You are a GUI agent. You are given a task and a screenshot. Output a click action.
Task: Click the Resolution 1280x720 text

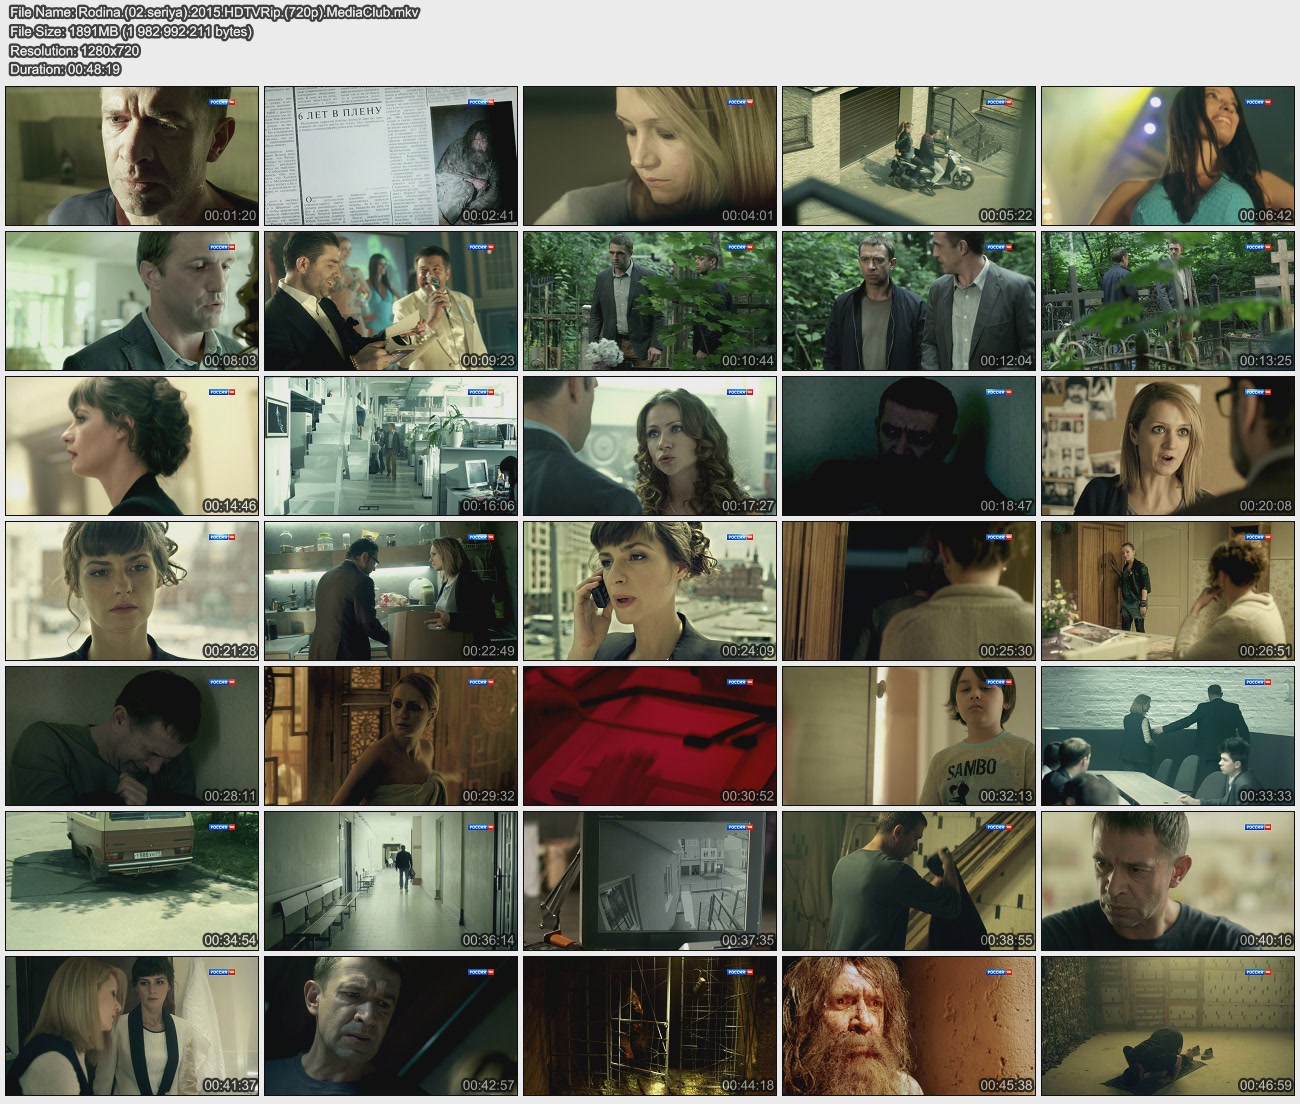74,51
